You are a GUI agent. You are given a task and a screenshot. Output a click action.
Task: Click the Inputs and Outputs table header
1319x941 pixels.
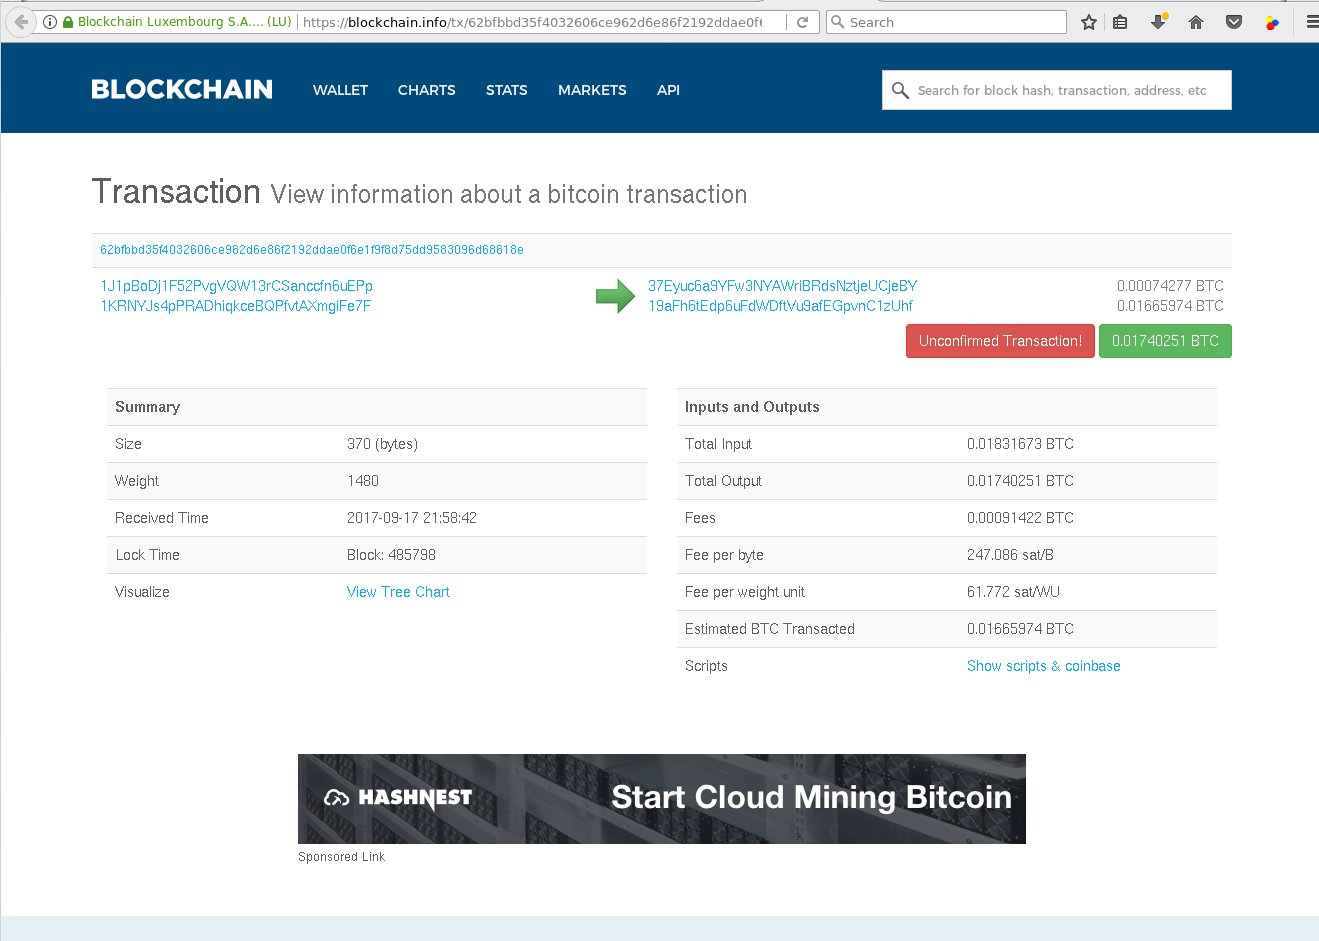947,407
